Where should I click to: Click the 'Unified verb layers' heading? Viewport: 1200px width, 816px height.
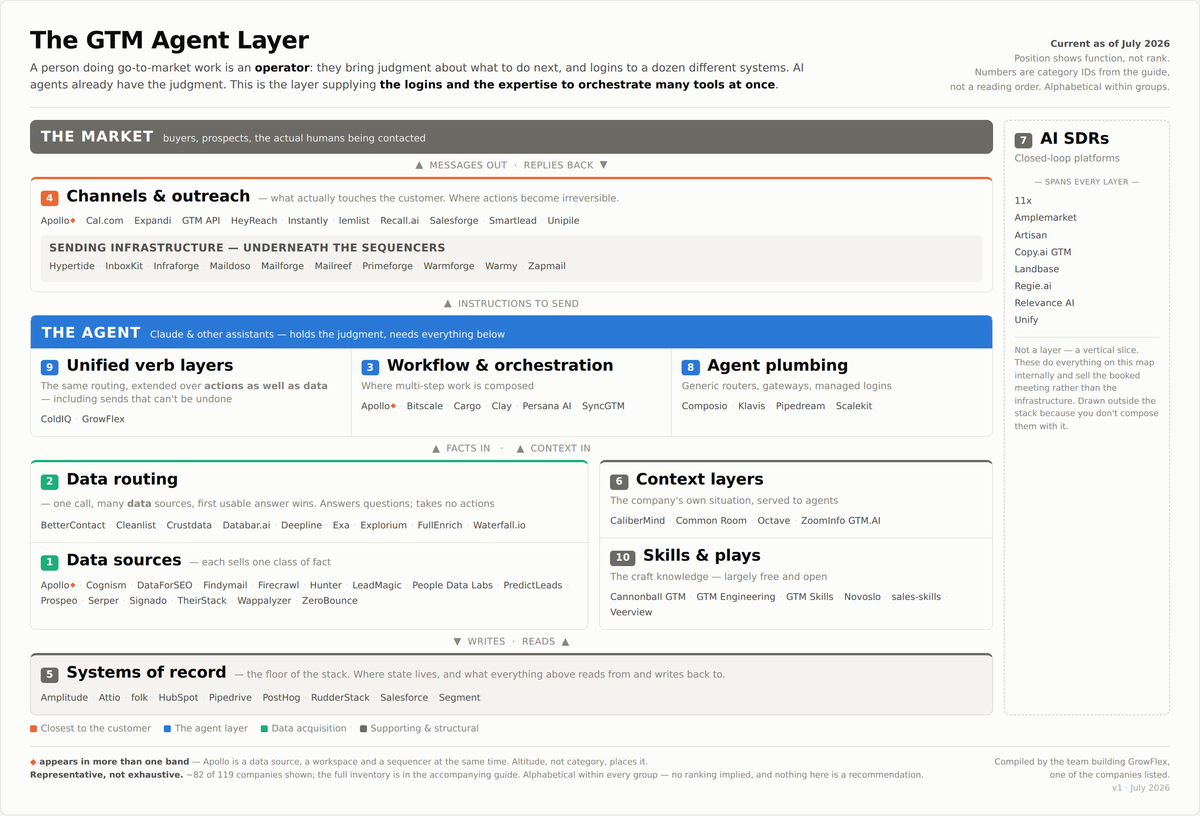[150, 366]
